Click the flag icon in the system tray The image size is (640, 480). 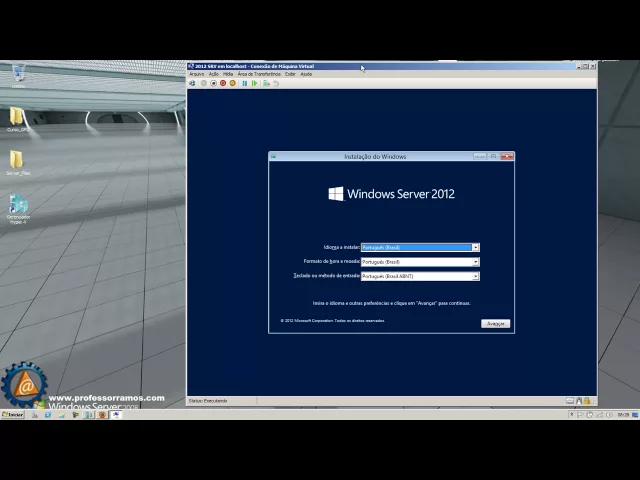point(580,415)
